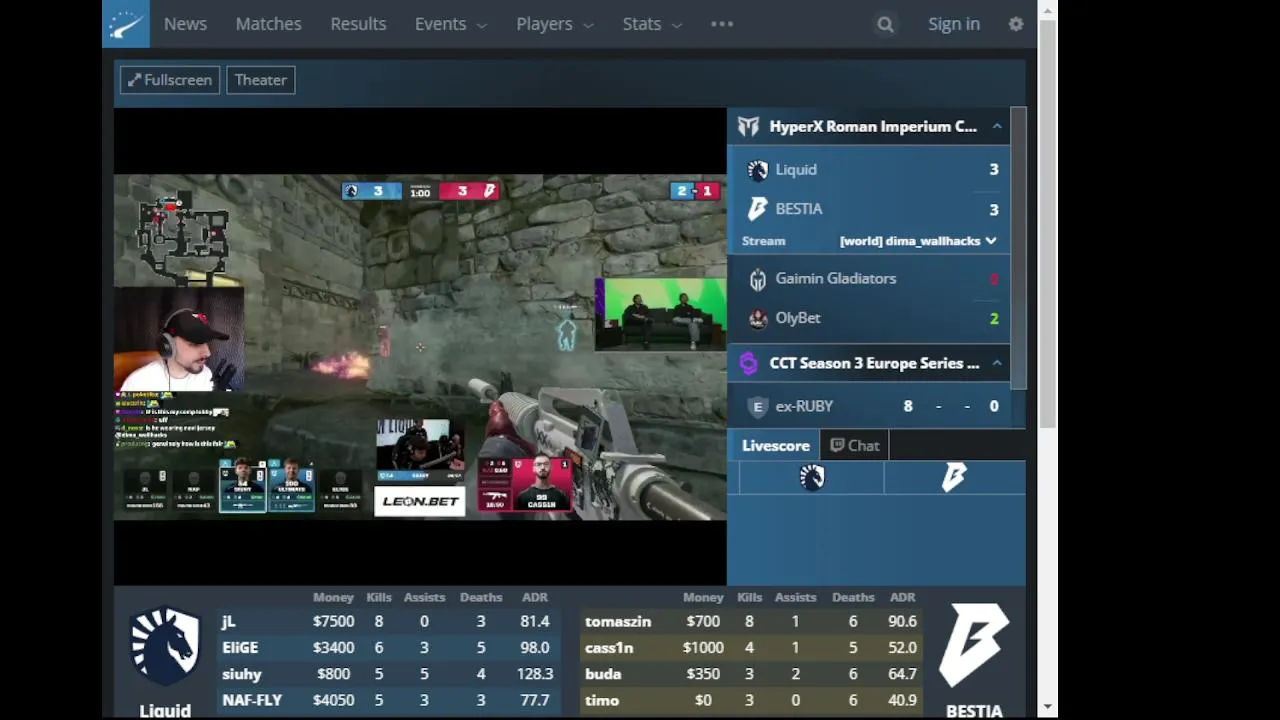Click the Stream label in match panel

coord(764,241)
